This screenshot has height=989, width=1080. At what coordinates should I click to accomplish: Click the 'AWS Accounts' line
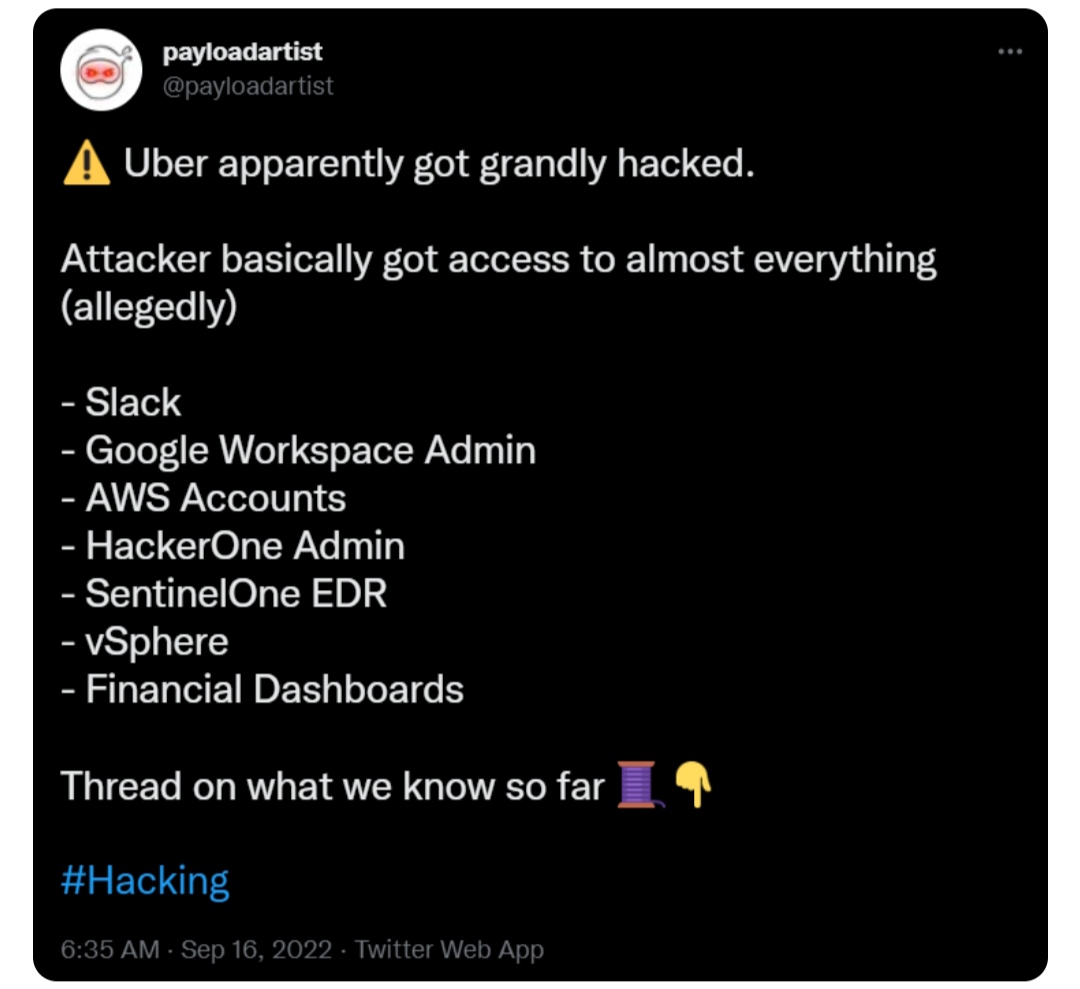coord(203,497)
